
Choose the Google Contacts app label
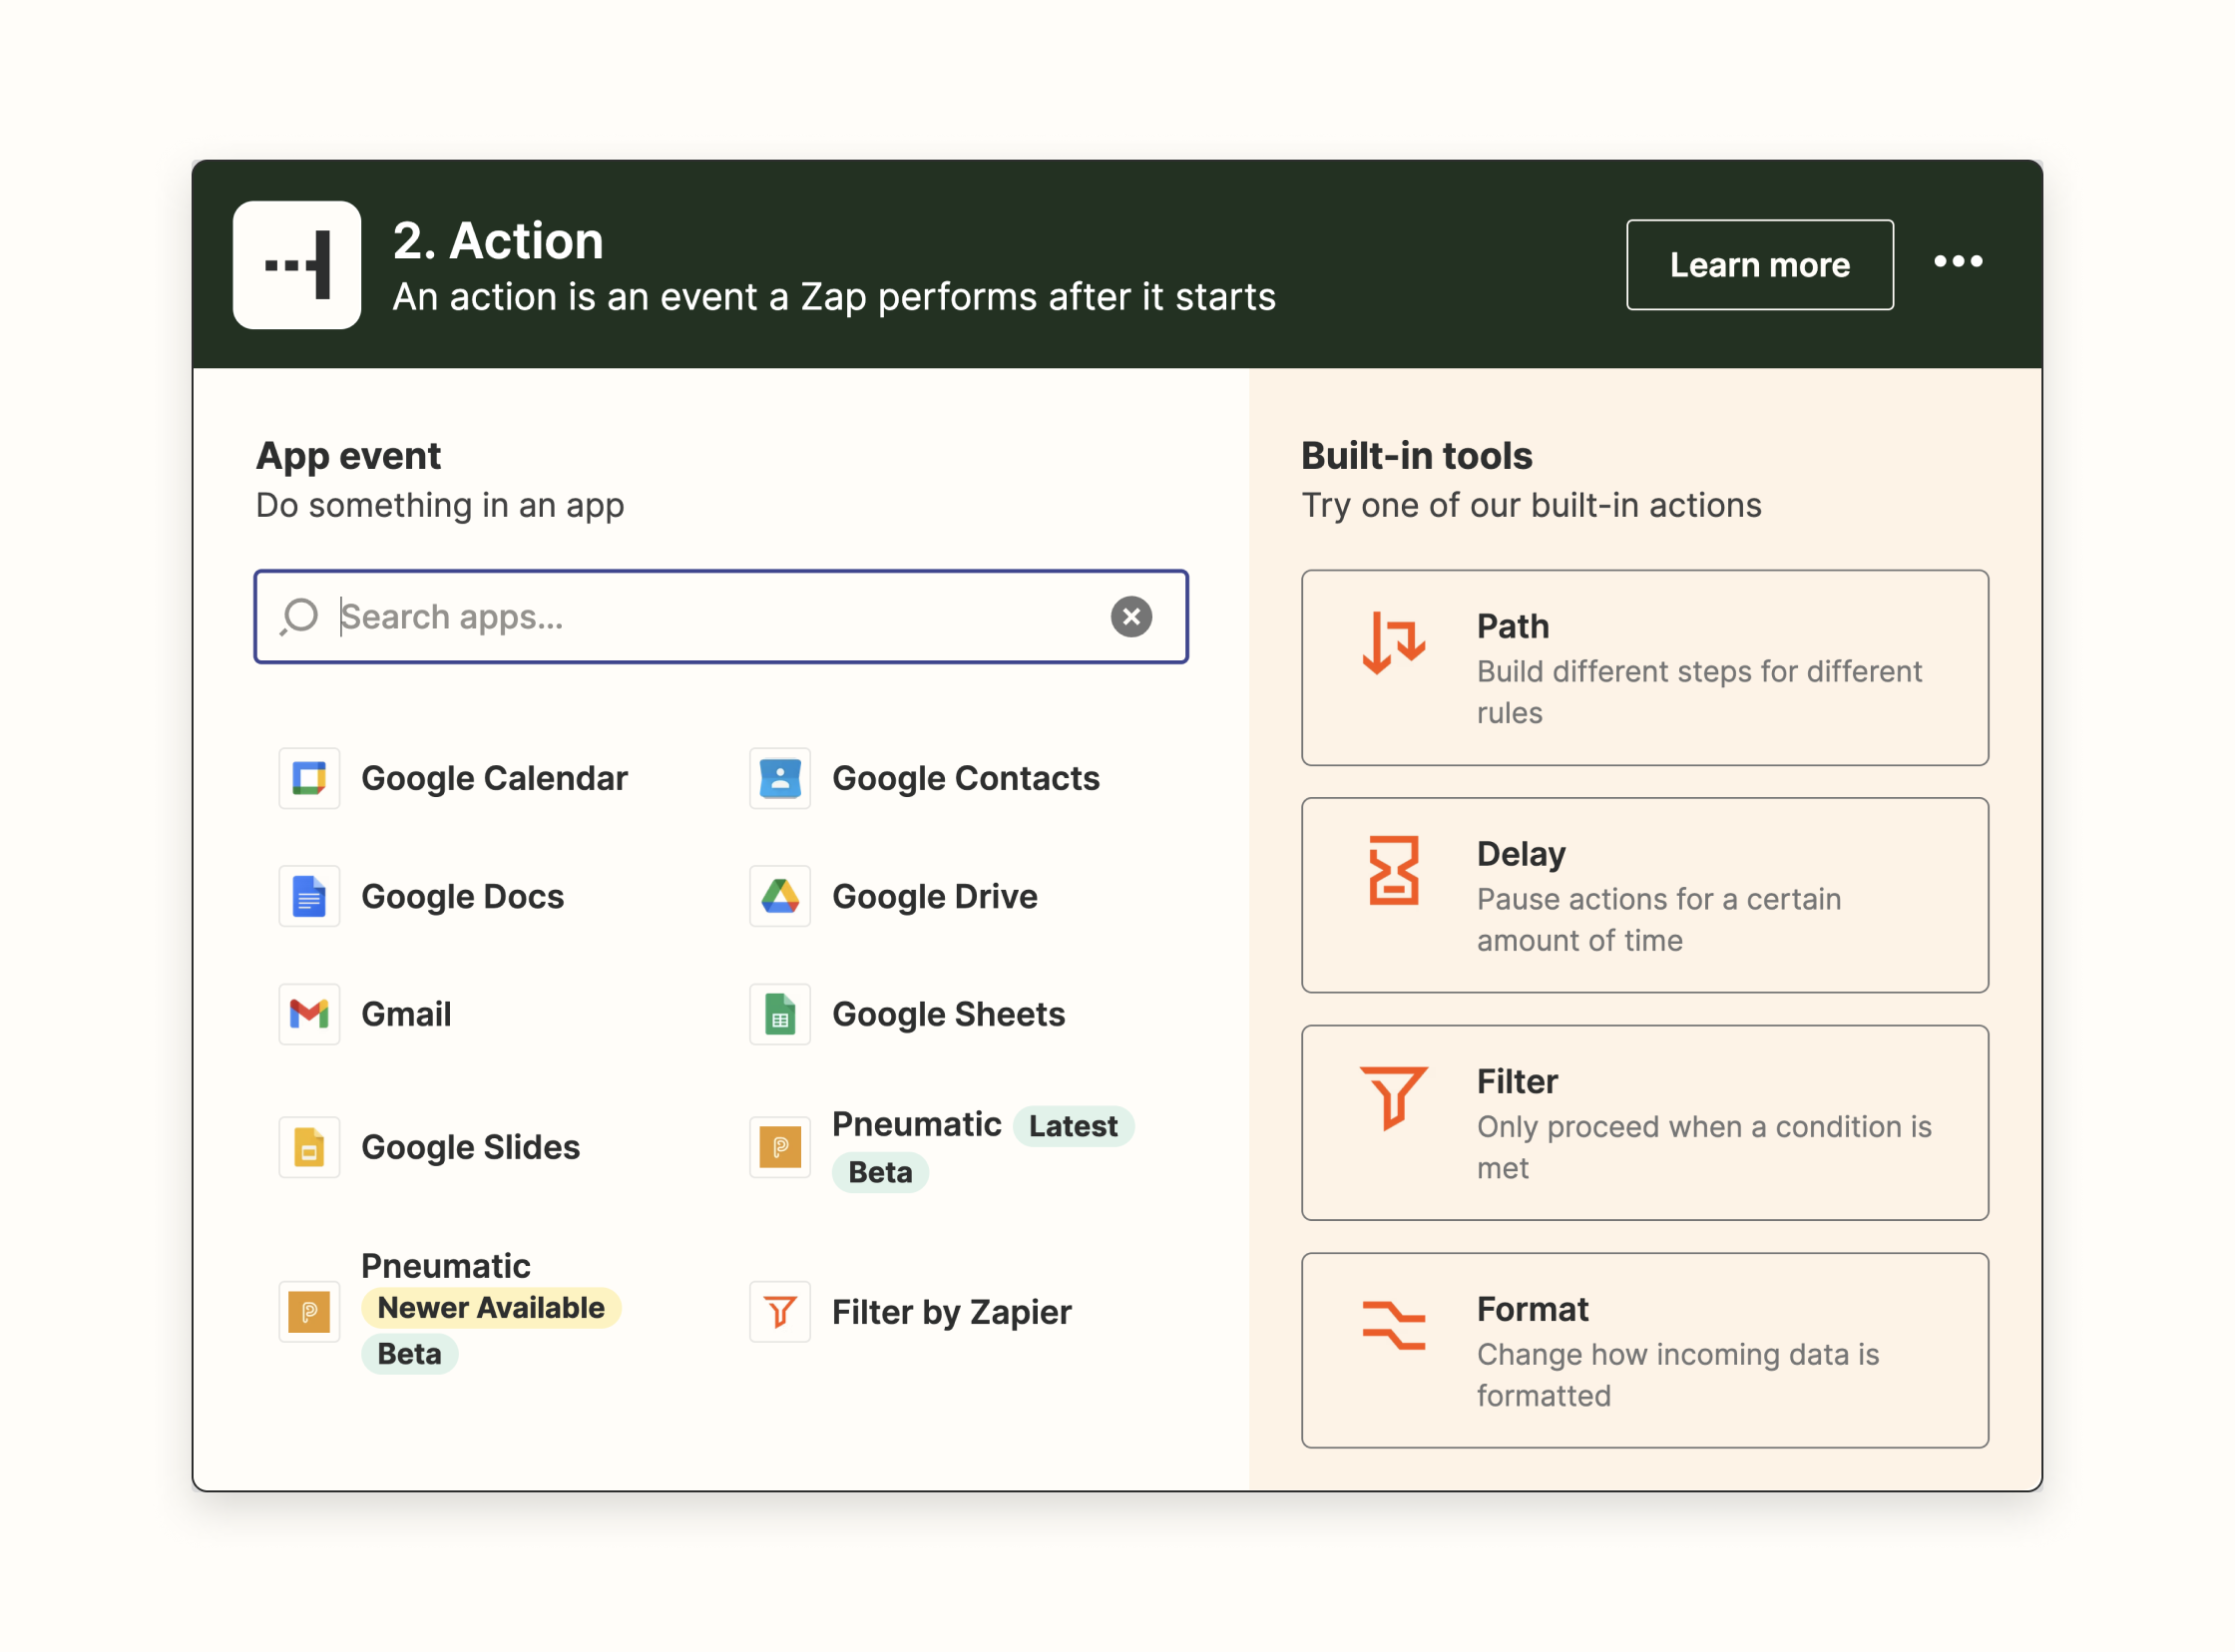coord(965,778)
